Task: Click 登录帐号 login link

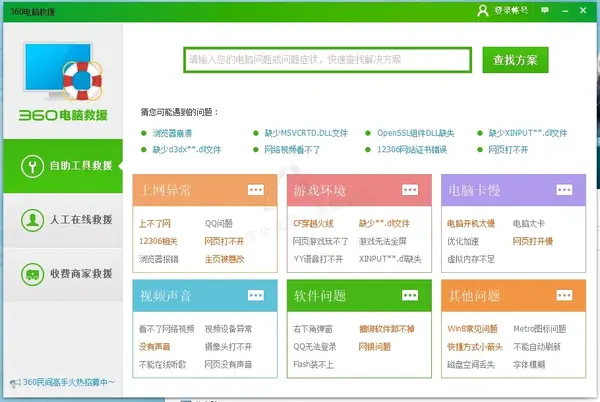Action: pos(511,10)
